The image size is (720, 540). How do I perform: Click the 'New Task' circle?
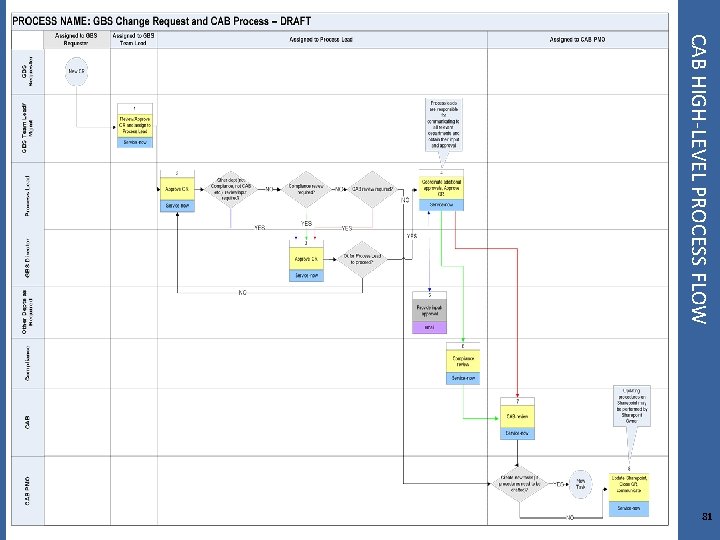pyautogui.click(x=580, y=484)
